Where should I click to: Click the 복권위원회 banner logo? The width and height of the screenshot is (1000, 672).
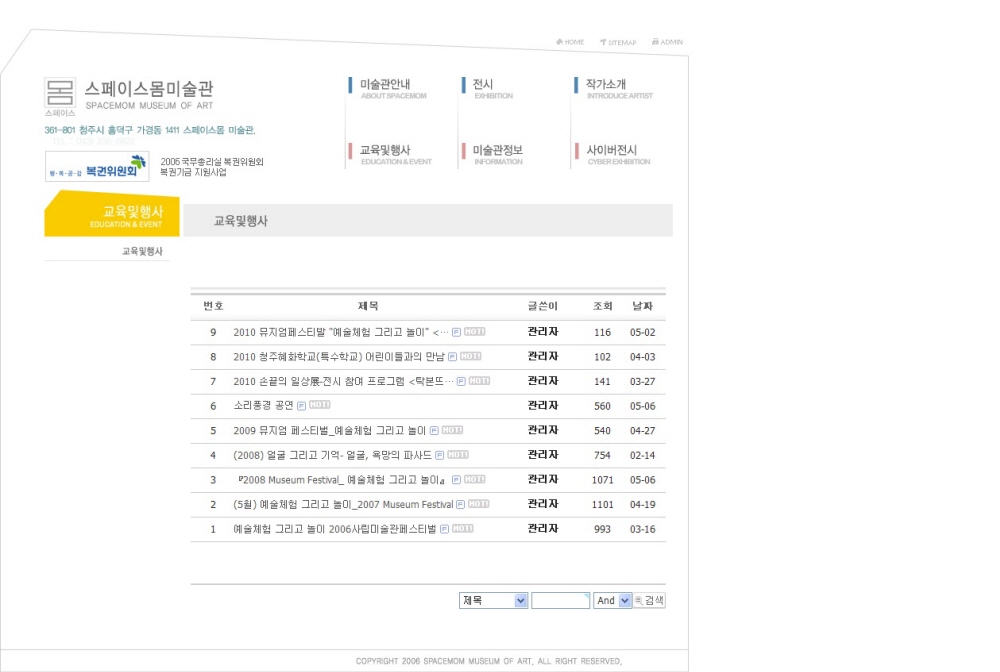tap(97, 167)
